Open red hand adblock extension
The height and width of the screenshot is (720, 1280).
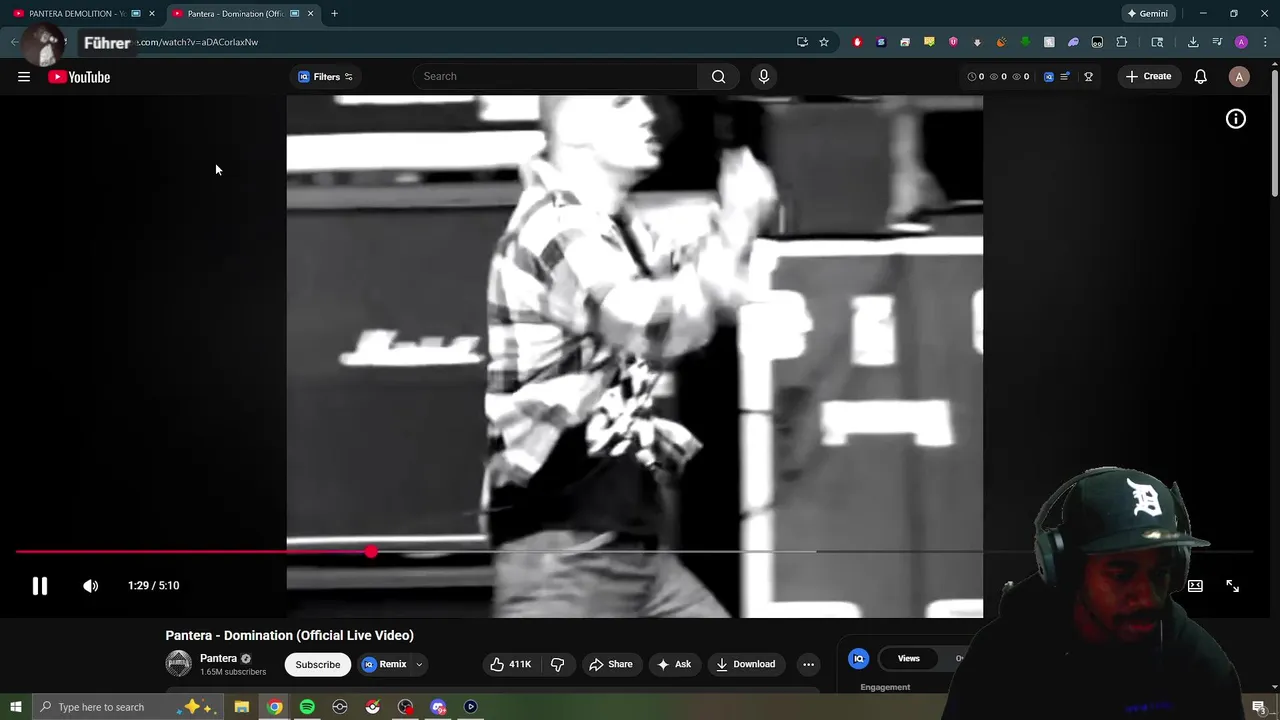pos(857,42)
